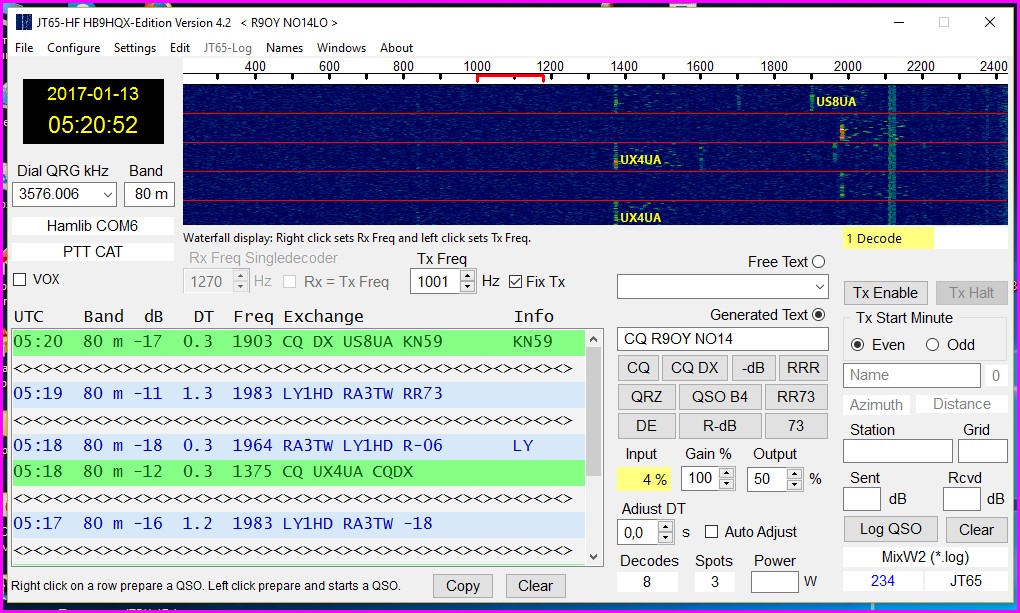The width and height of the screenshot is (1020, 613).
Task: Select the Odd Tx start minute option
Action: coord(933,345)
